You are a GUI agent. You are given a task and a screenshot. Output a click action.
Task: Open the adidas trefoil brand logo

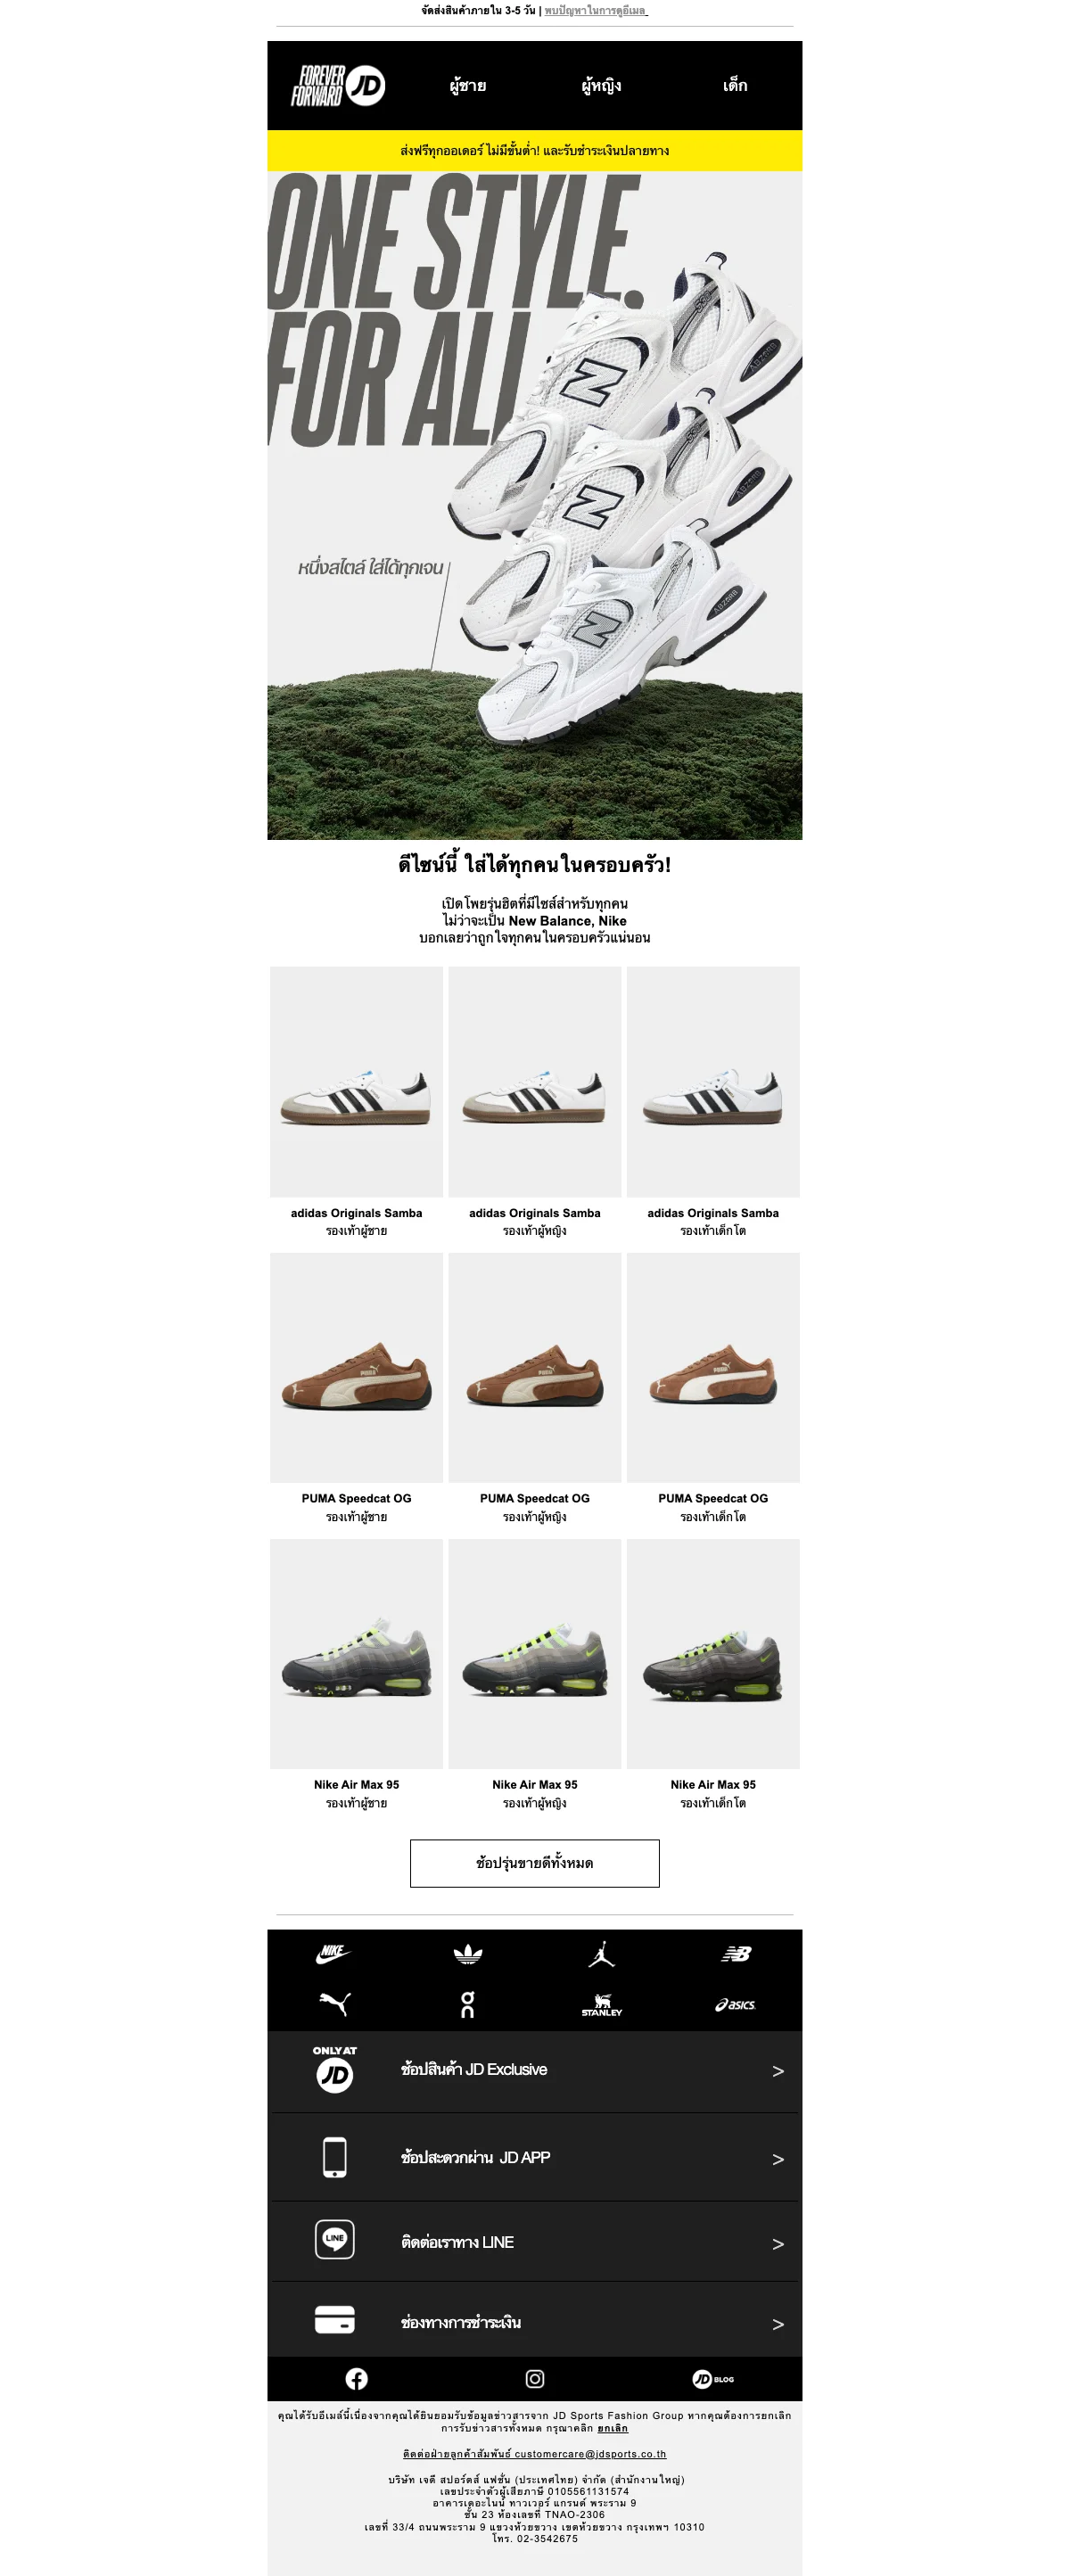click(x=468, y=1954)
